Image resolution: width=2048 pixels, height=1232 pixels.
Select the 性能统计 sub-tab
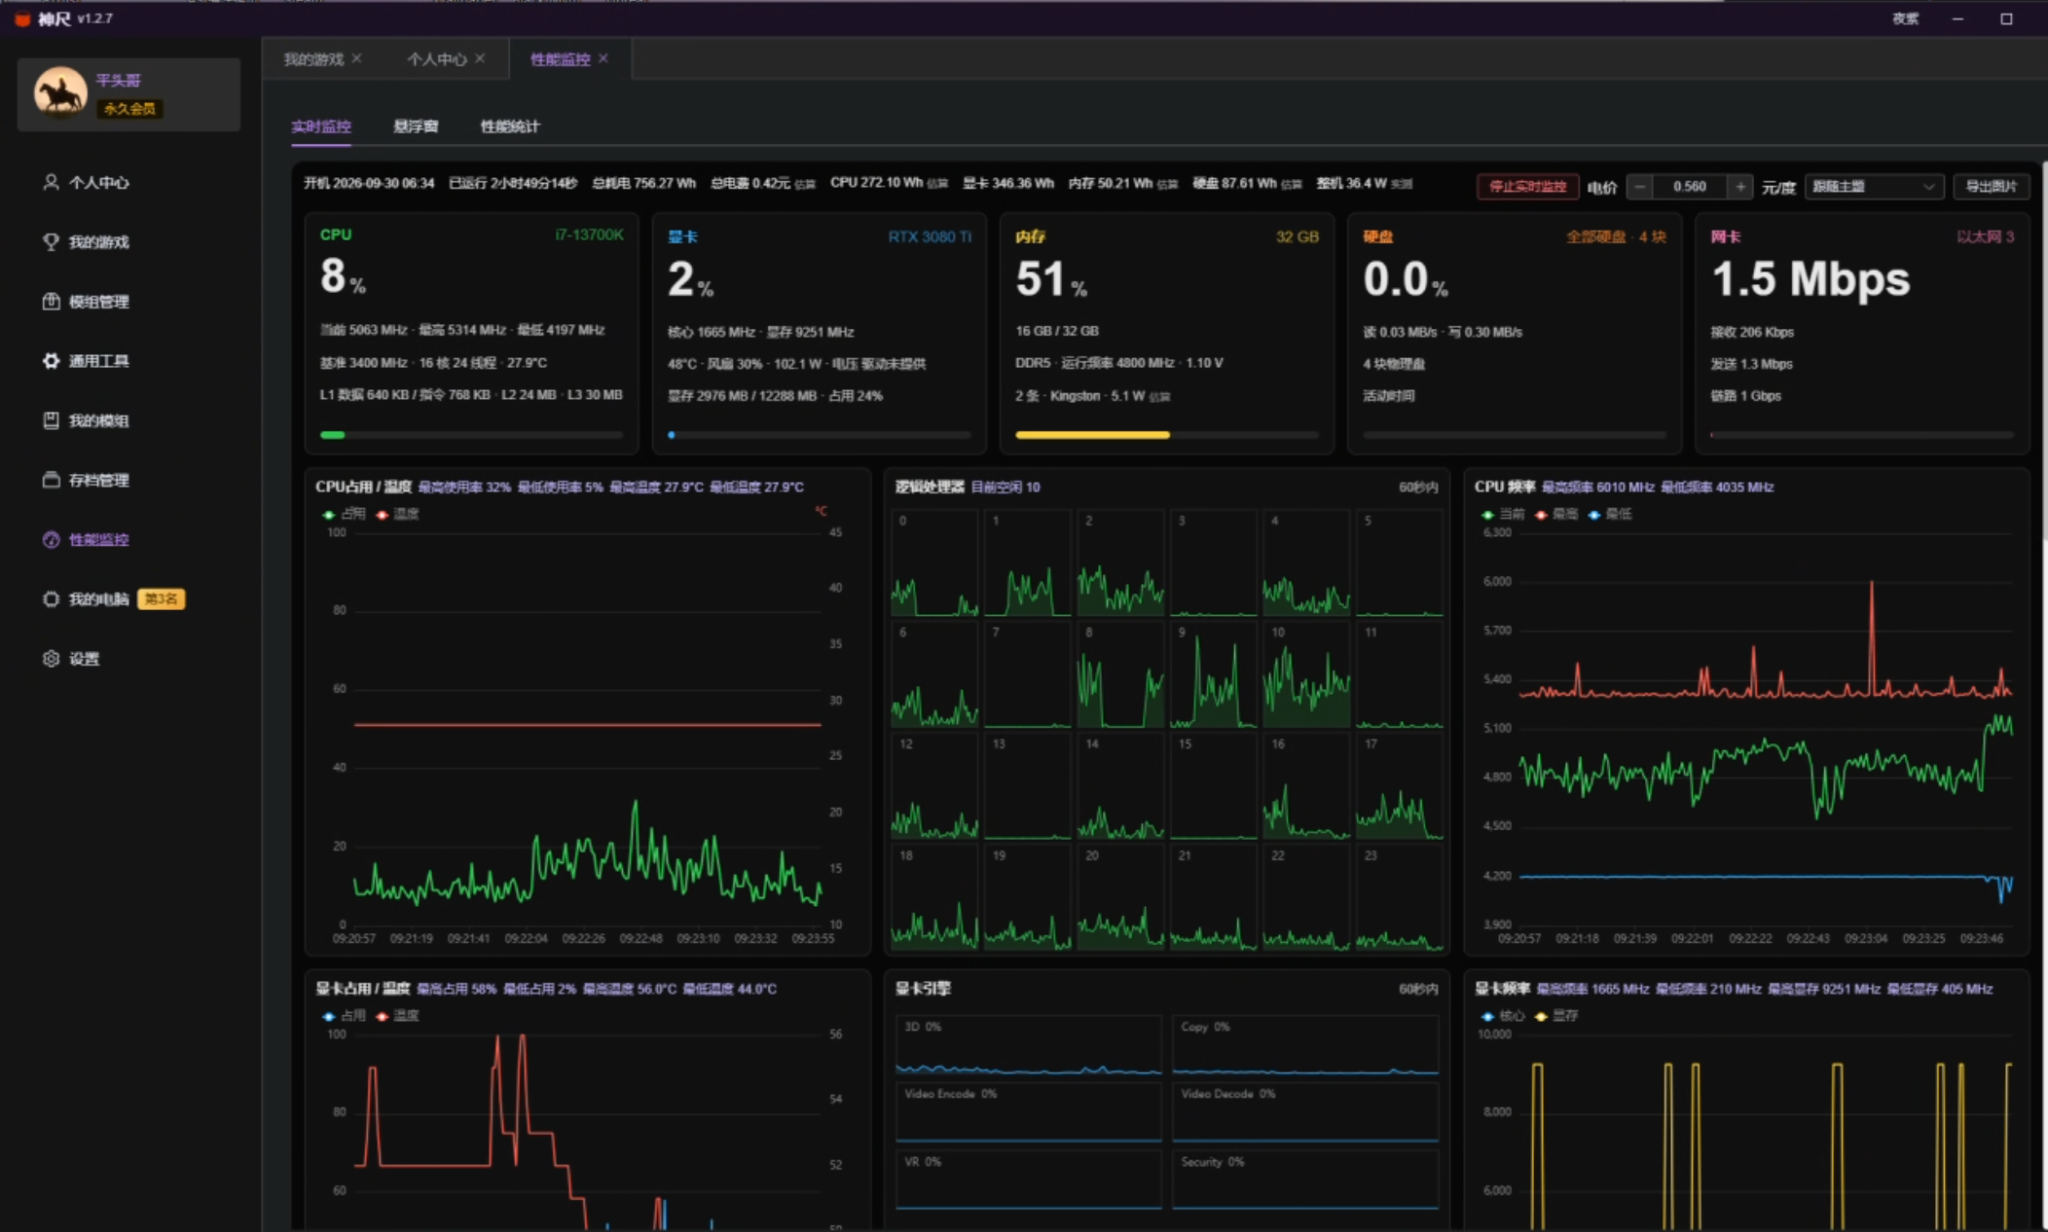click(x=510, y=126)
